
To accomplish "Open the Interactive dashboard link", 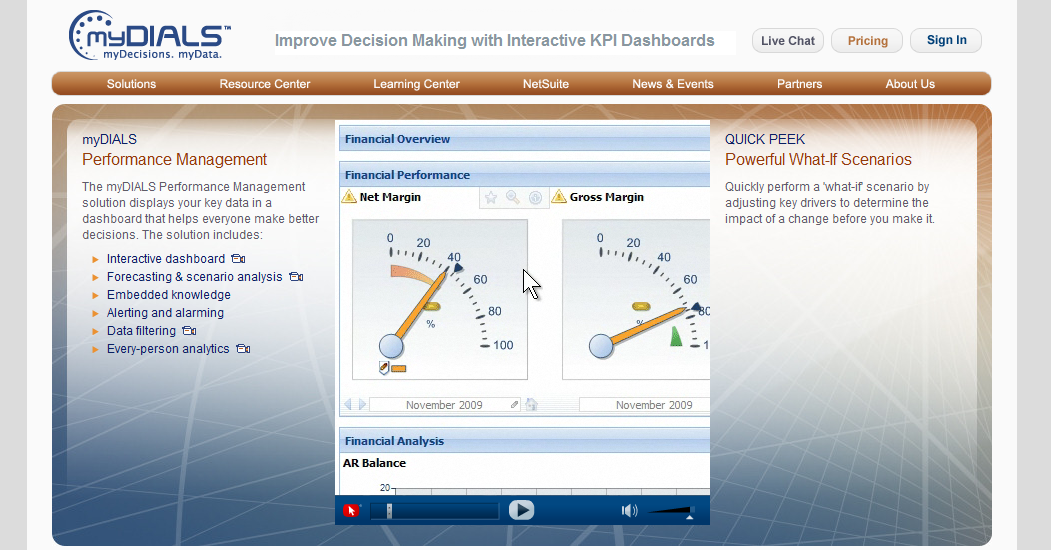I will click(x=166, y=259).
